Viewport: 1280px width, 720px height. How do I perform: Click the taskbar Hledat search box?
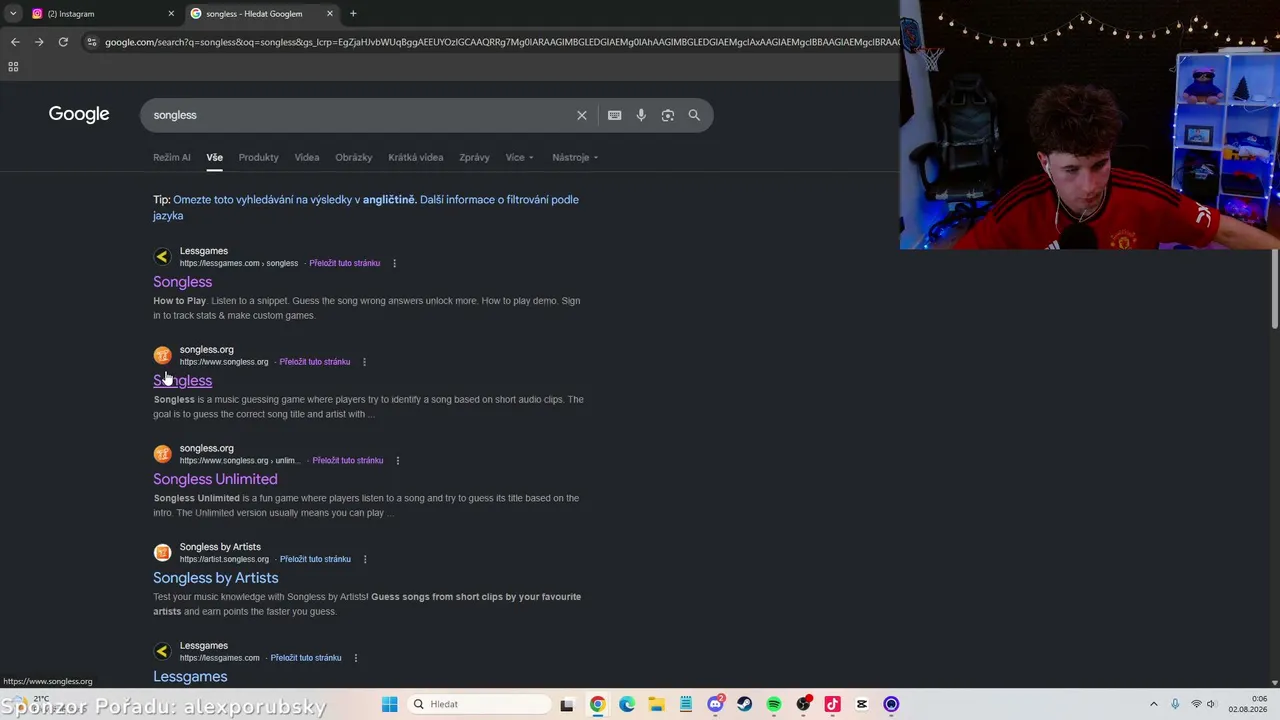pyautogui.click(x=479, y=704)
